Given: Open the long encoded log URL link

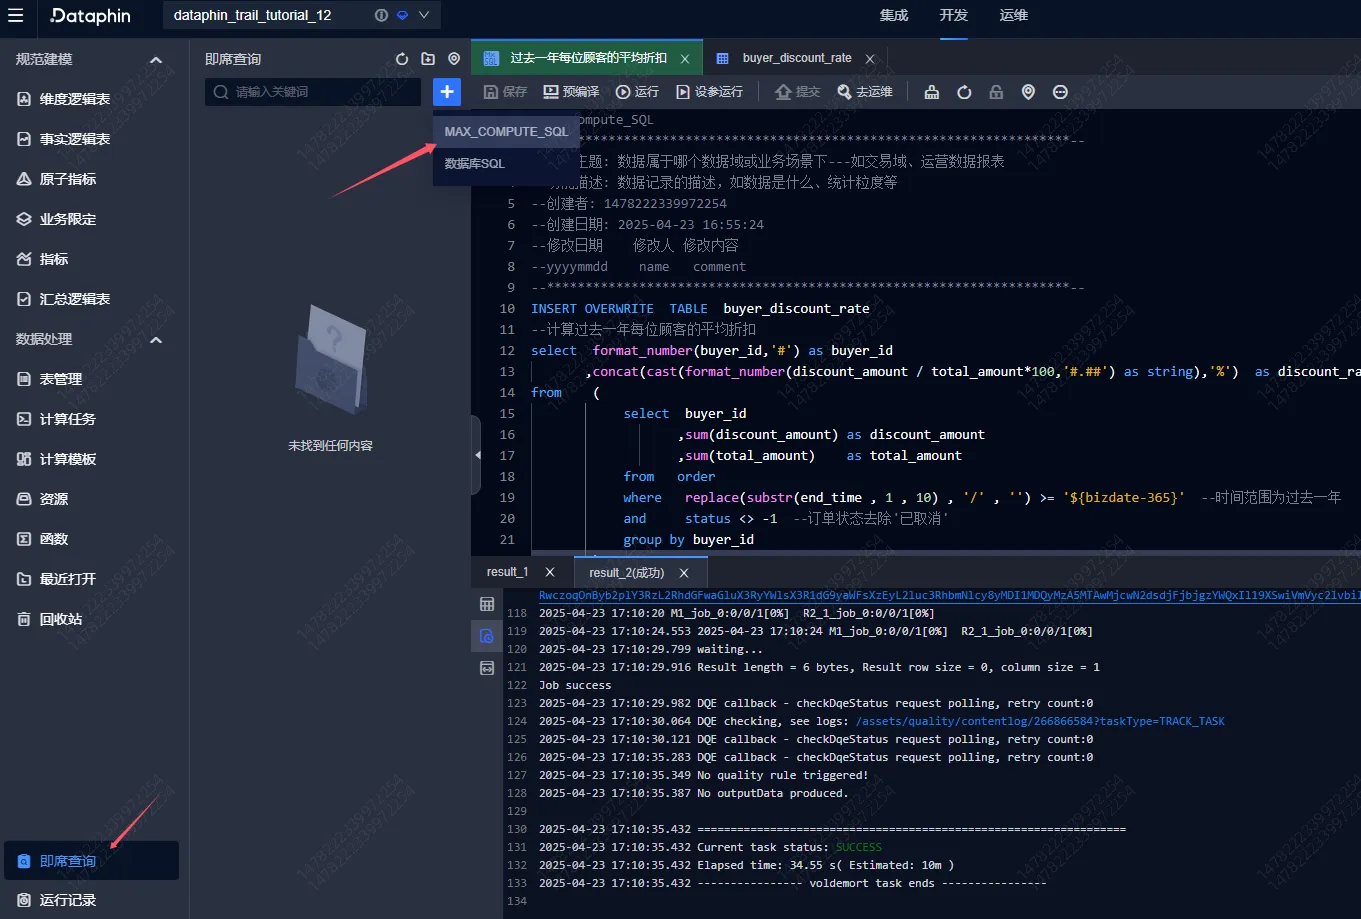Looking at the screenshot, I should pyautogui.click(x=949, y=595).
